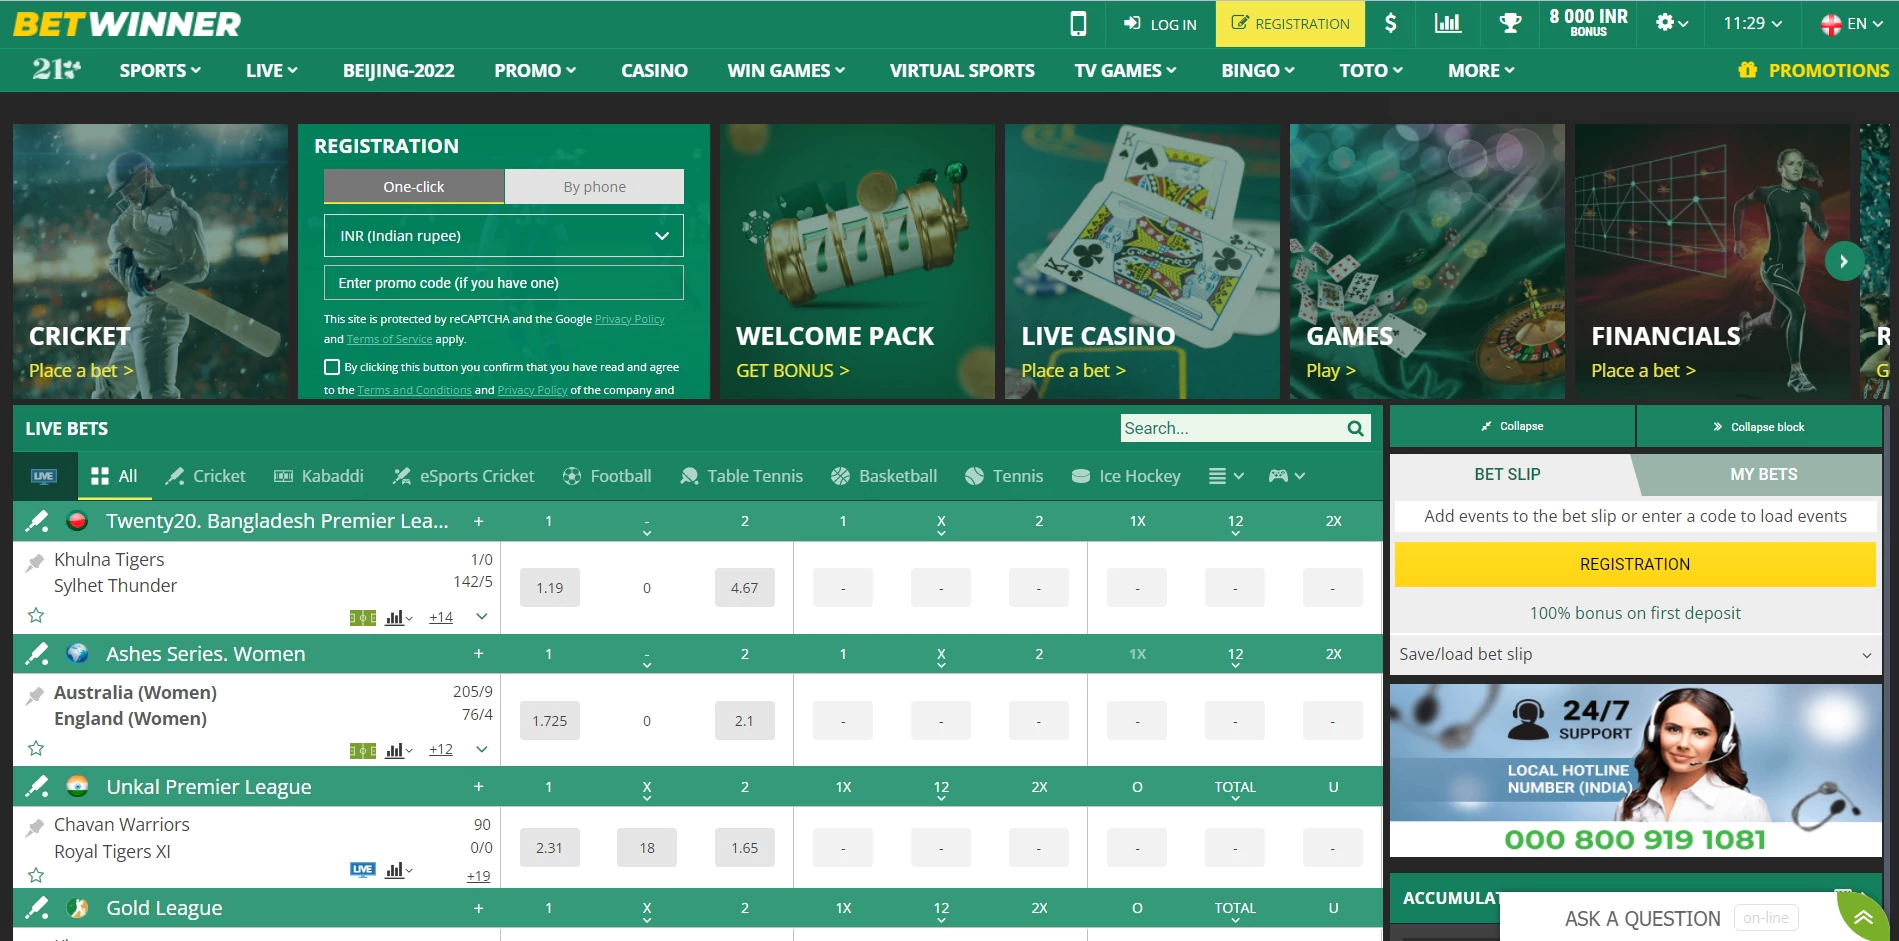1899x941 pixels.
Task: Favorite the Chavan Warriors match star
Action: (x=36, y=875)
